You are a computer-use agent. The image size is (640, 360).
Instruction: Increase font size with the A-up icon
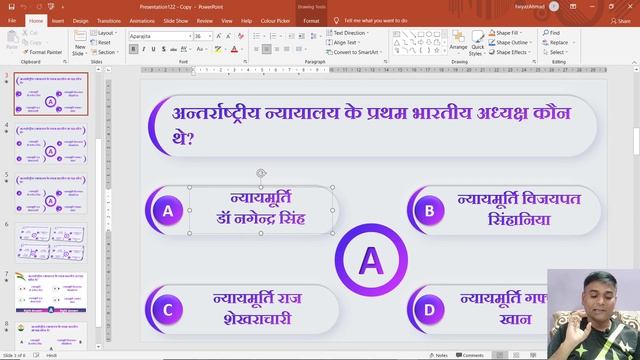coord(219,36)
